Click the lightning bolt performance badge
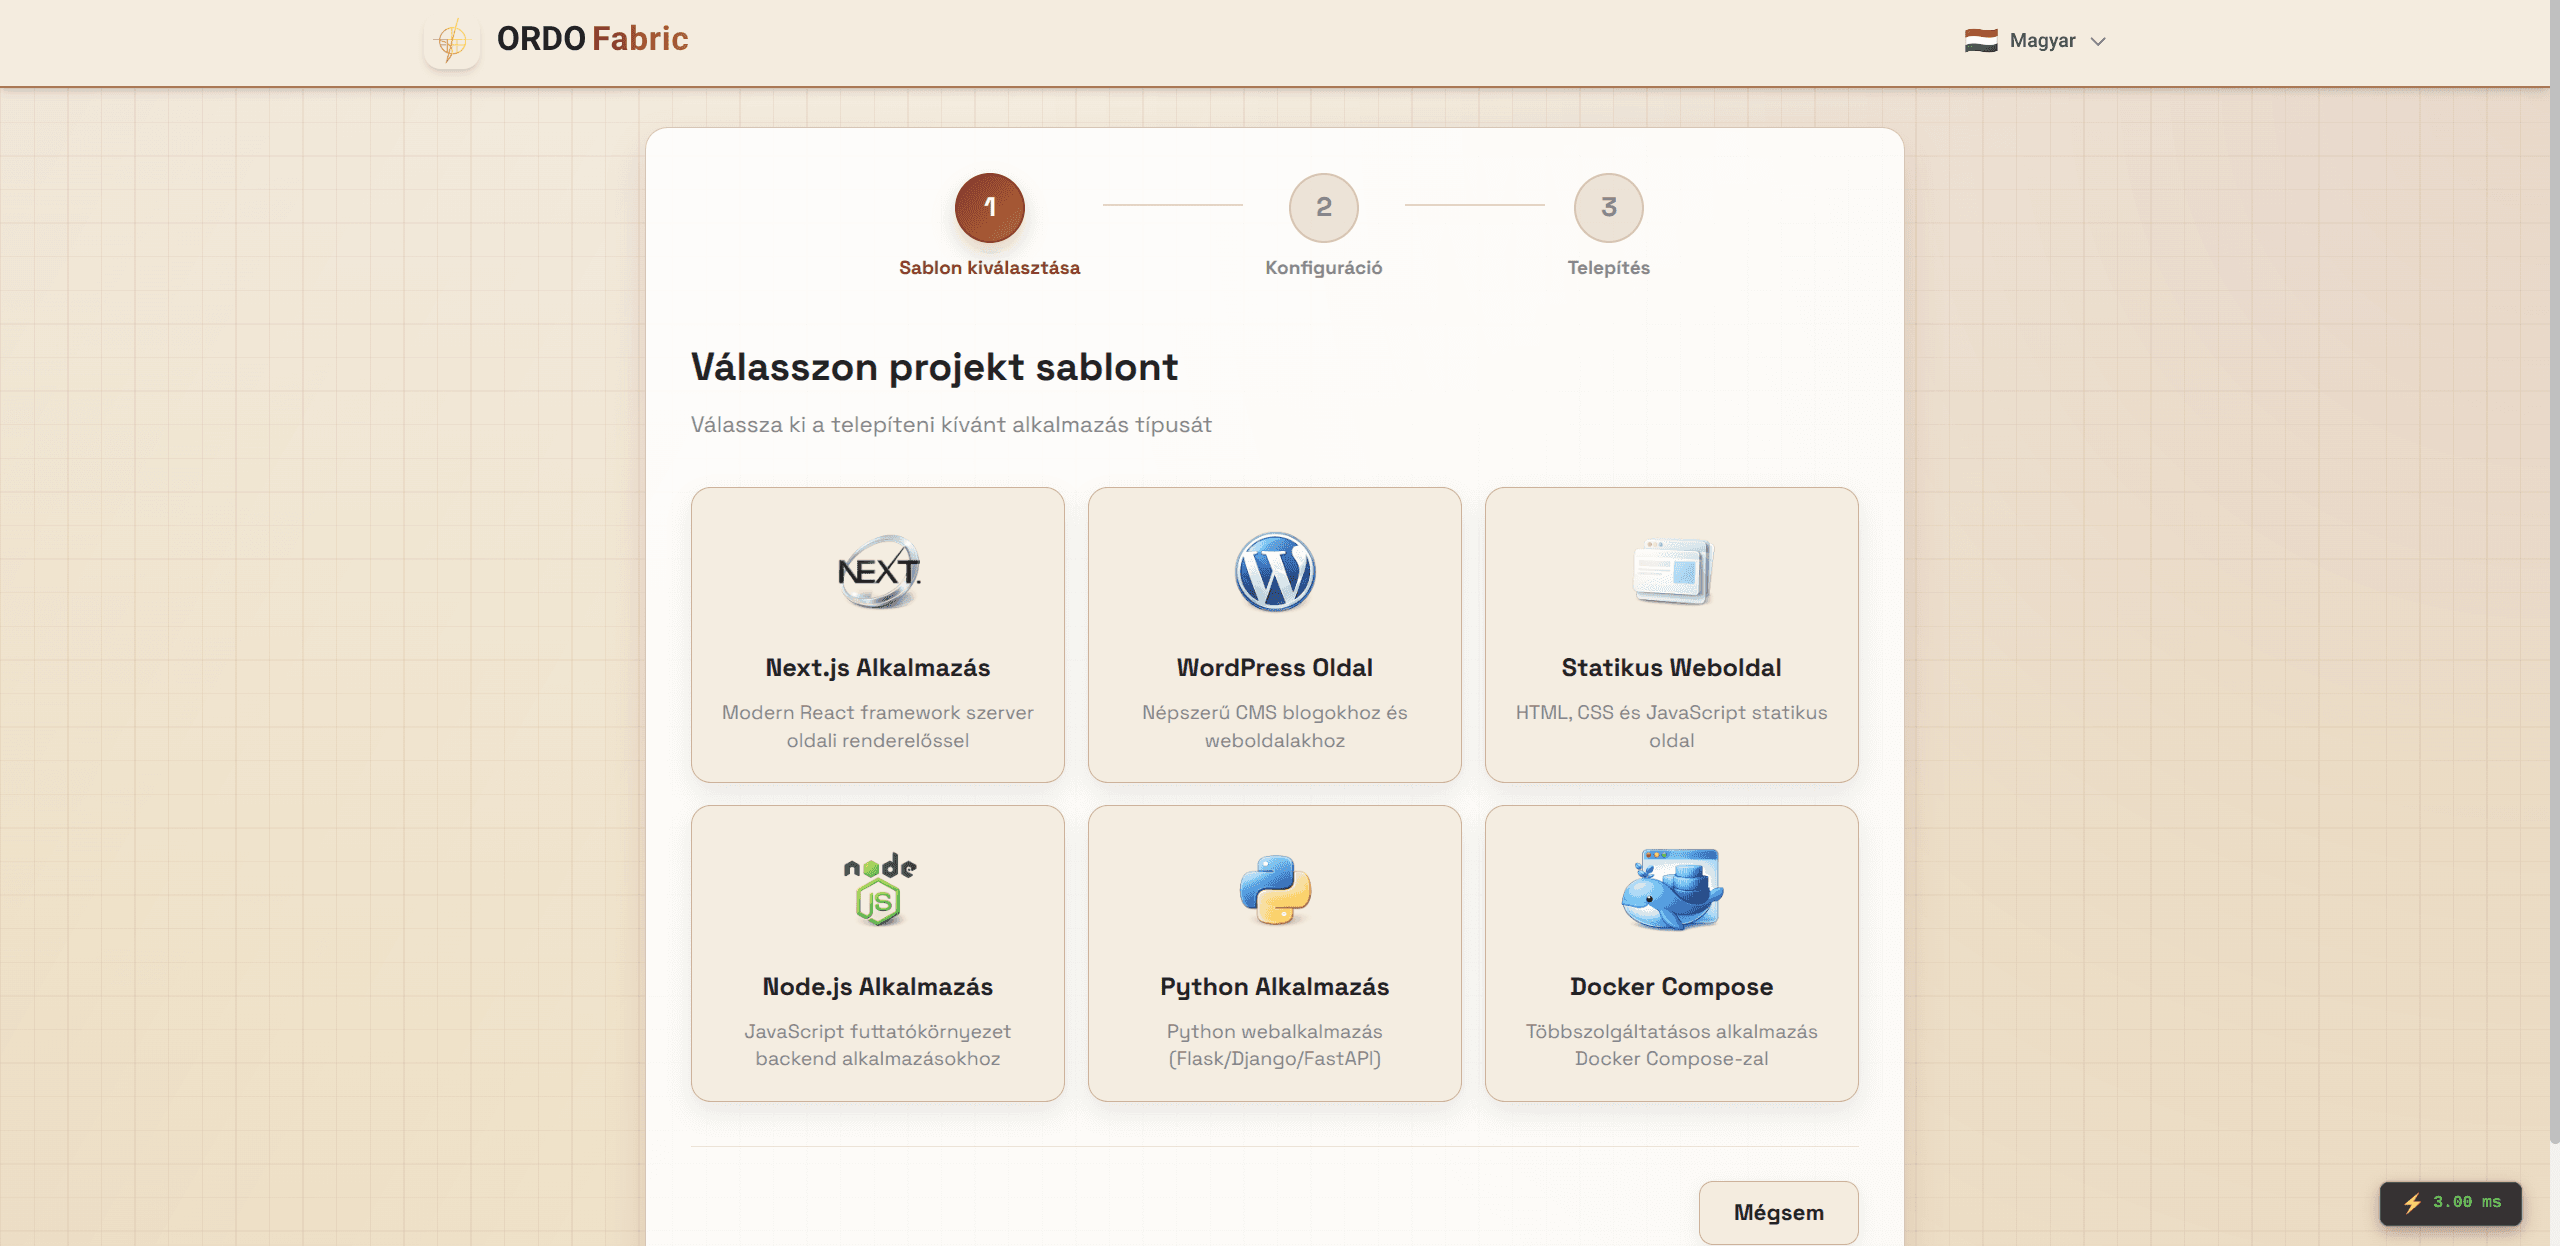Viewport: 2560px width, 1246px height. tap(2450, 1202)
